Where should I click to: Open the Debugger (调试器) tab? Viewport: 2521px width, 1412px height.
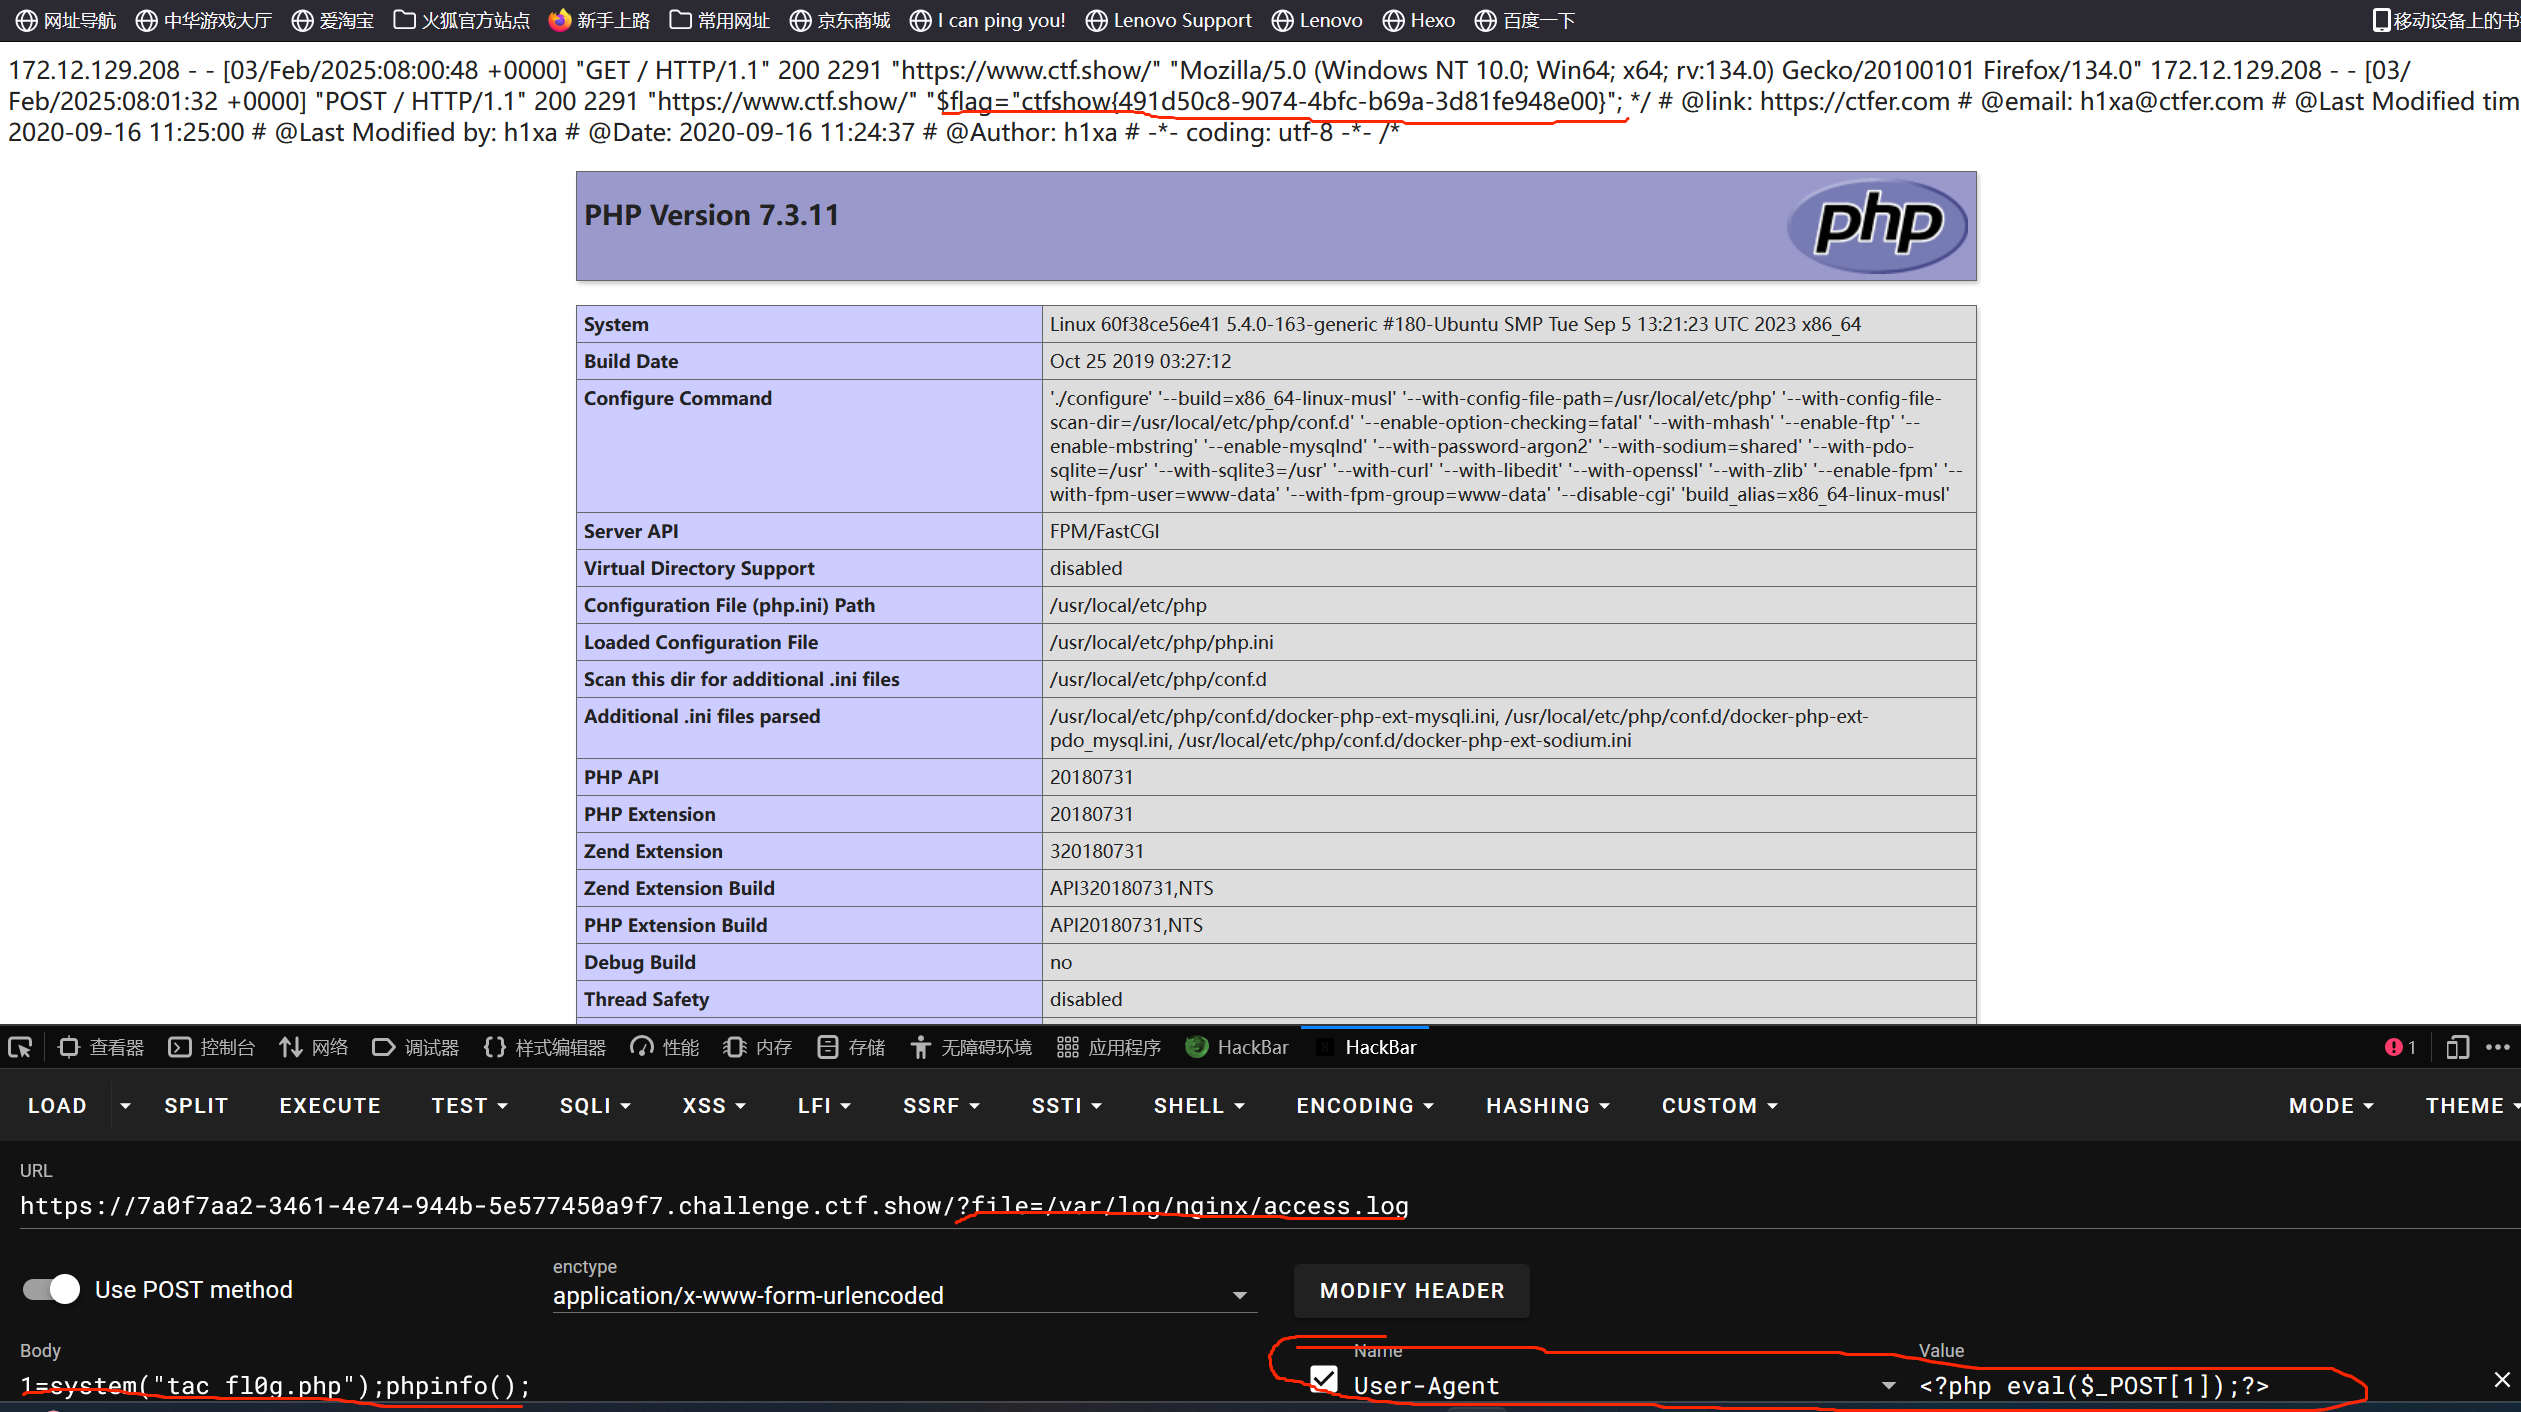coord(416,1047)
